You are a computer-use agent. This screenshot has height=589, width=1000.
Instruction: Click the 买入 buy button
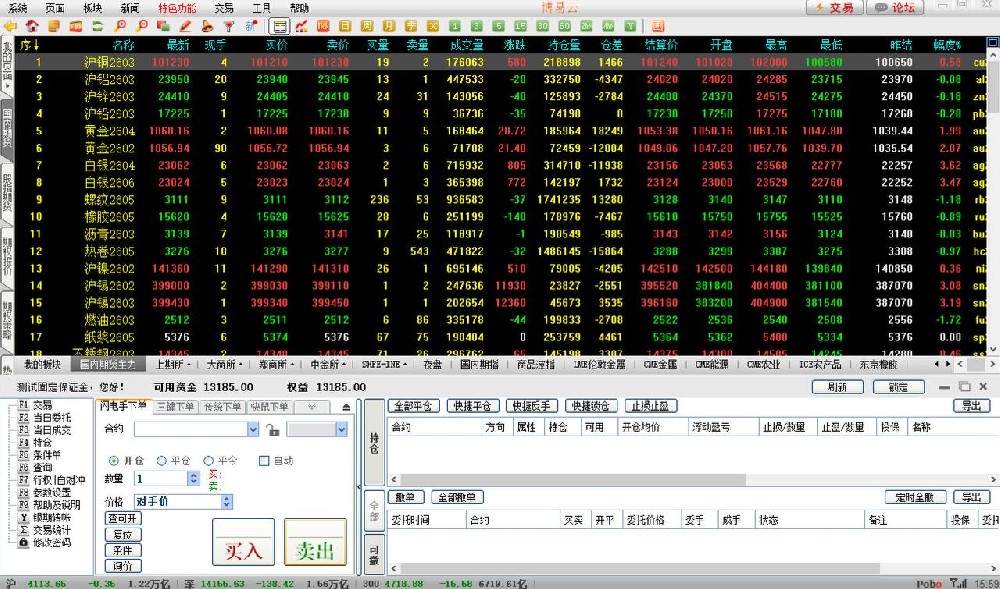pyautogui.click(x=243, y=542)
